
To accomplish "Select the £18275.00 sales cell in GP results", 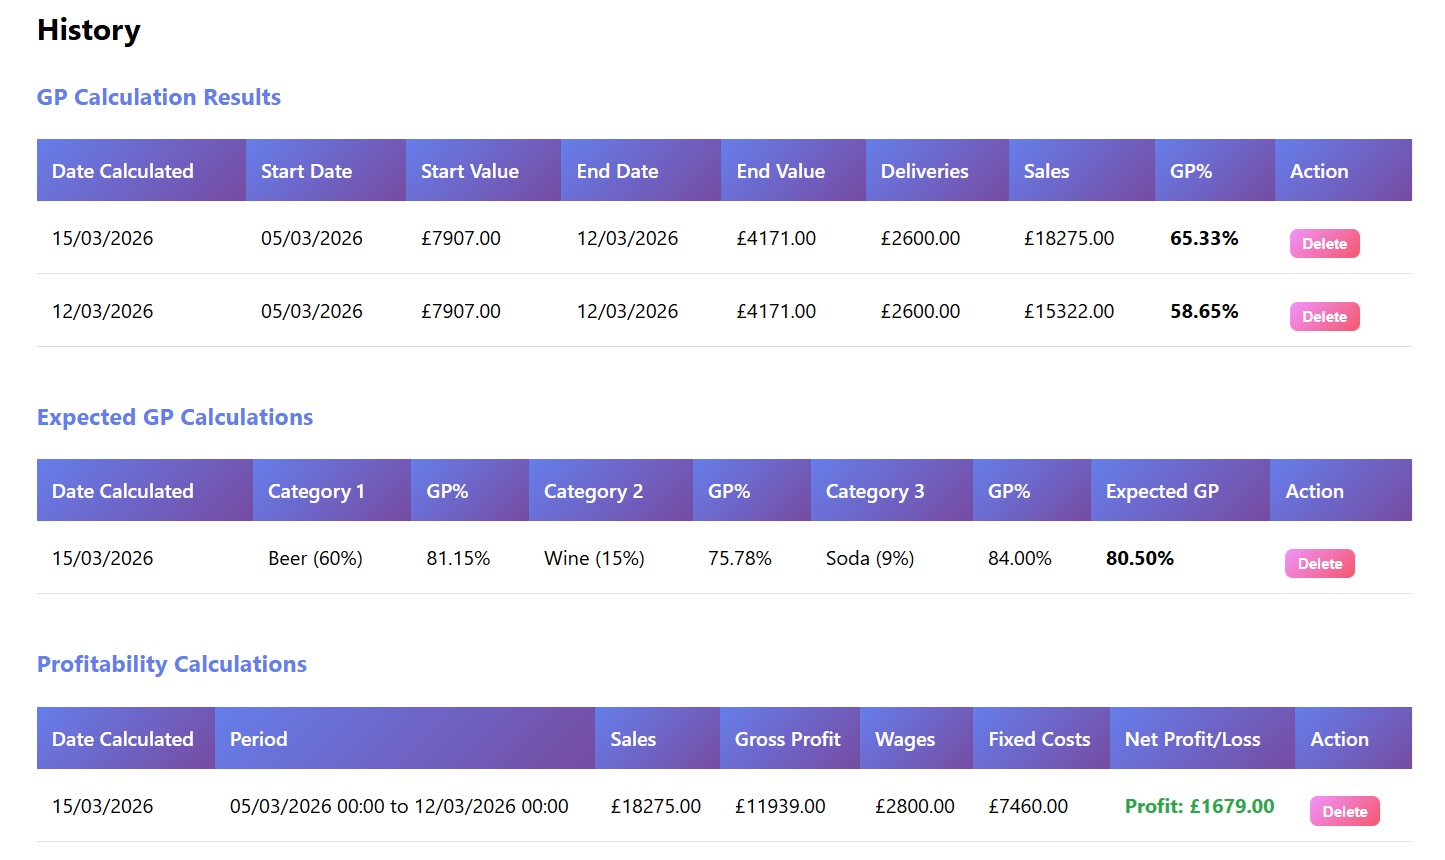I will [1068, 238].
